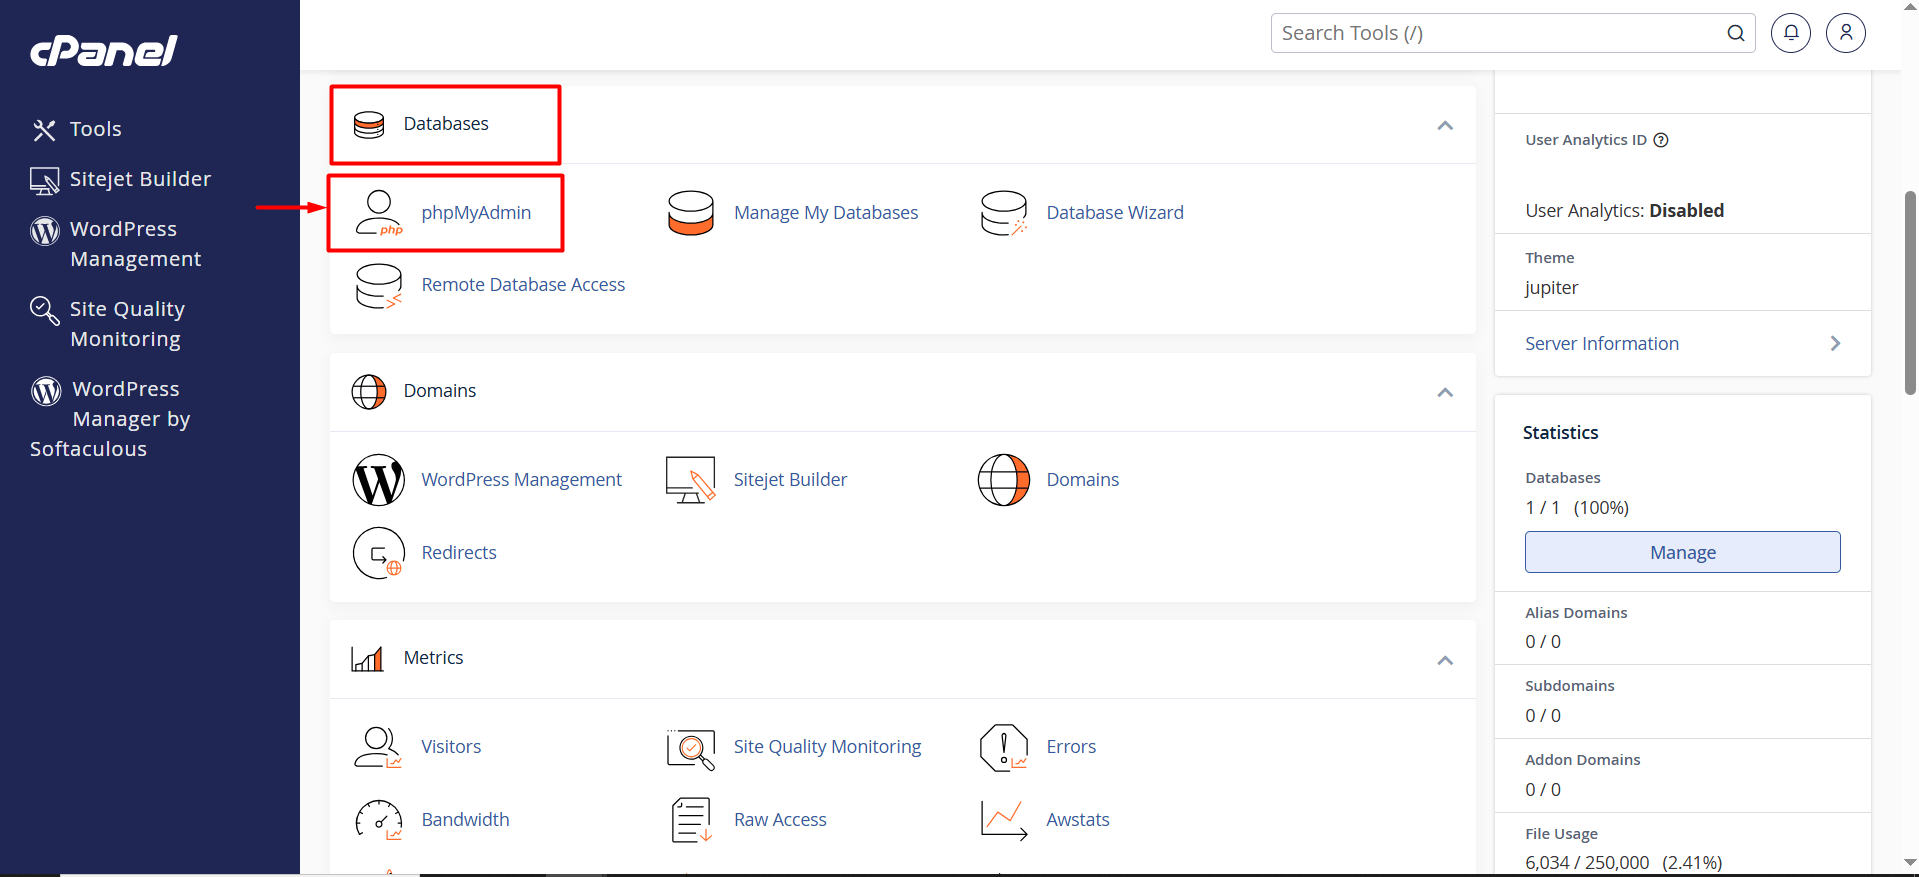Open the Awstats link
Screen dimensions: 1919x877
1077,820
